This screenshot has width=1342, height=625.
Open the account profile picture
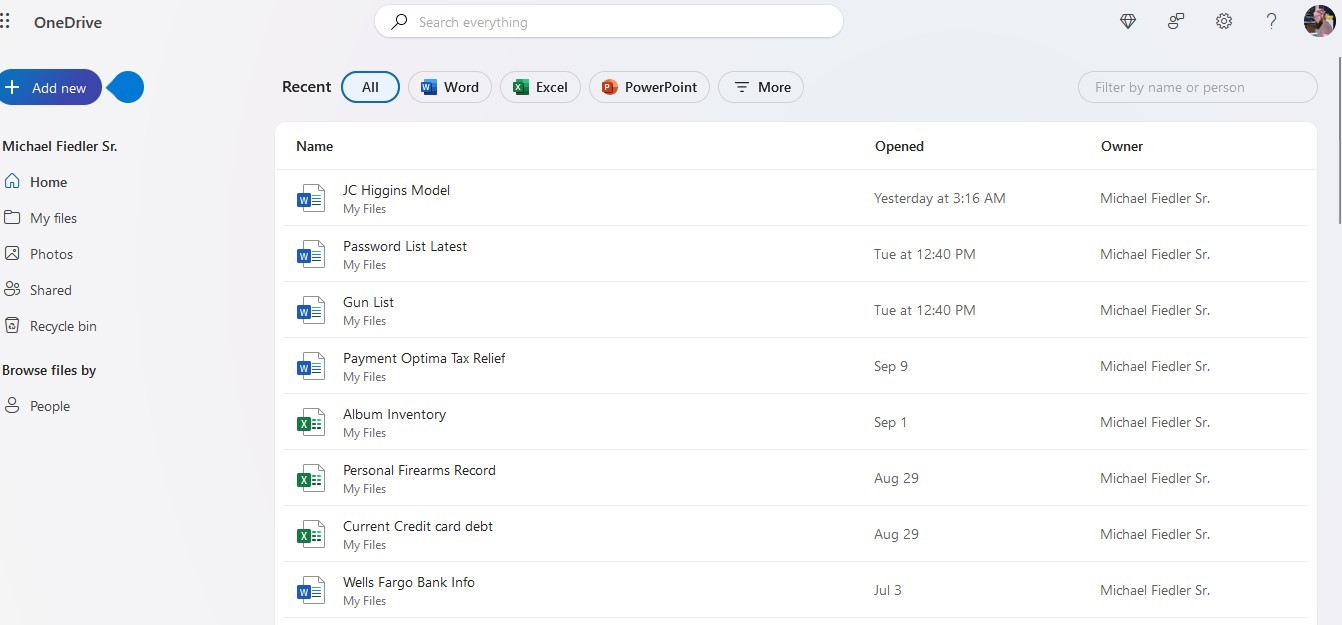click(1319, 21)
